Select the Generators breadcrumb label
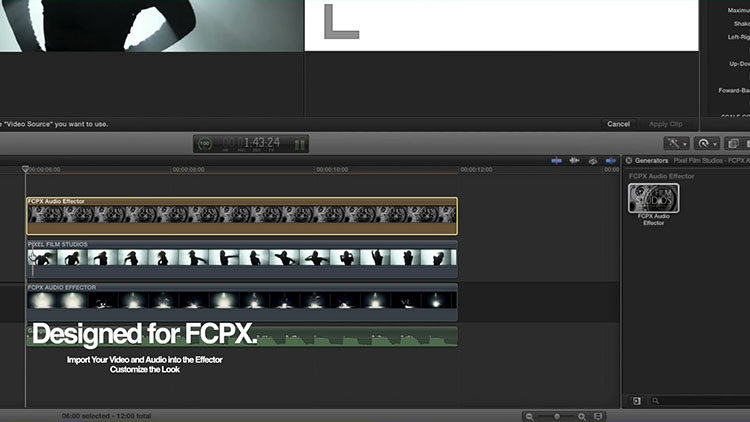 [x=651, y=161]
